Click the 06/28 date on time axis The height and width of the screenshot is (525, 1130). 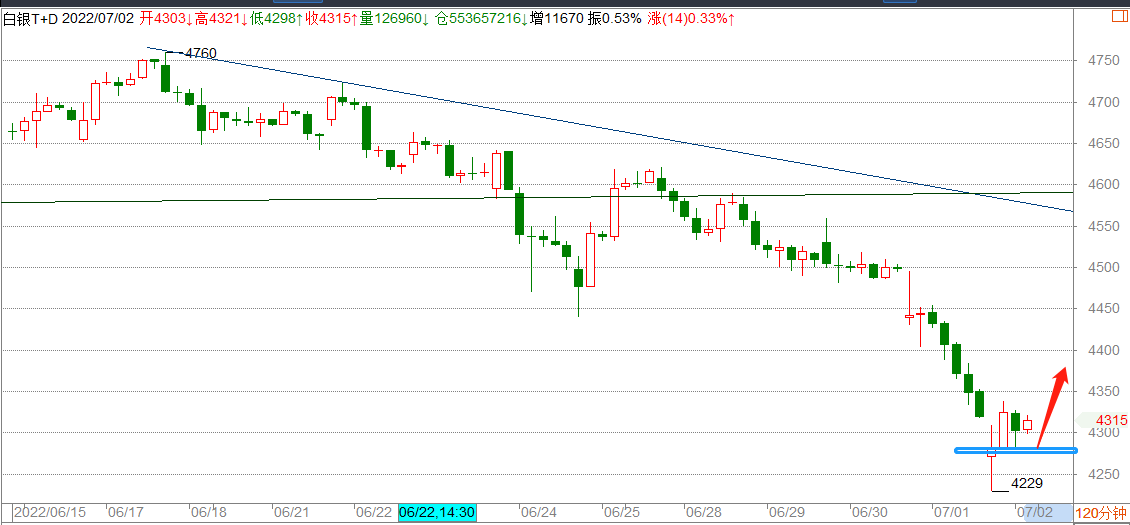(x=702, y=513)
